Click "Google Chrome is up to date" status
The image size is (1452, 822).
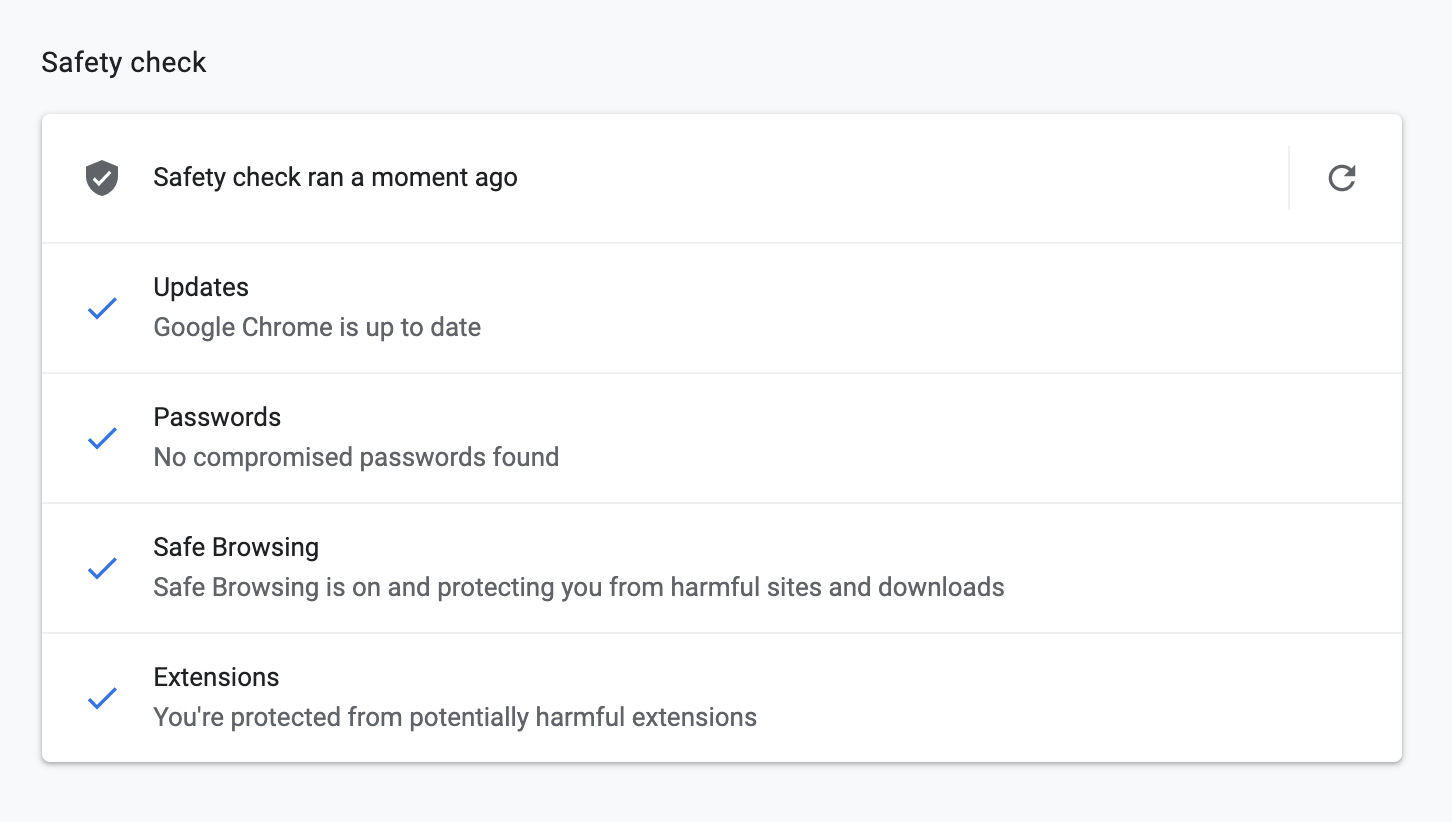pos(317,328)
